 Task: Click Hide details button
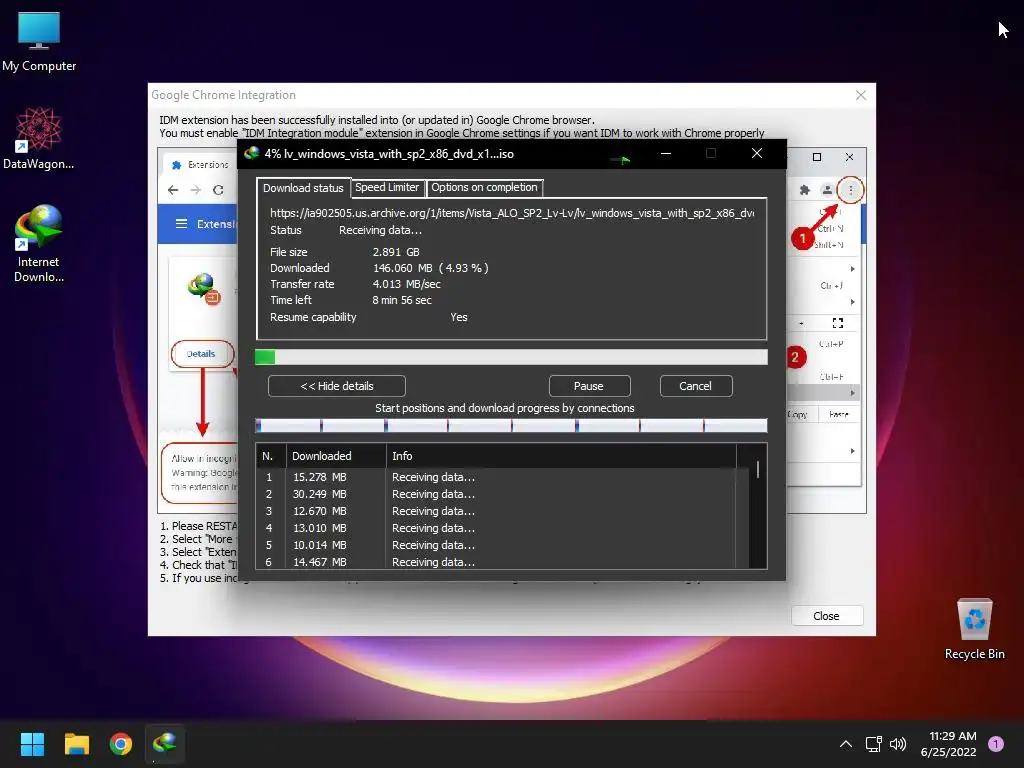tap(337, 386)
